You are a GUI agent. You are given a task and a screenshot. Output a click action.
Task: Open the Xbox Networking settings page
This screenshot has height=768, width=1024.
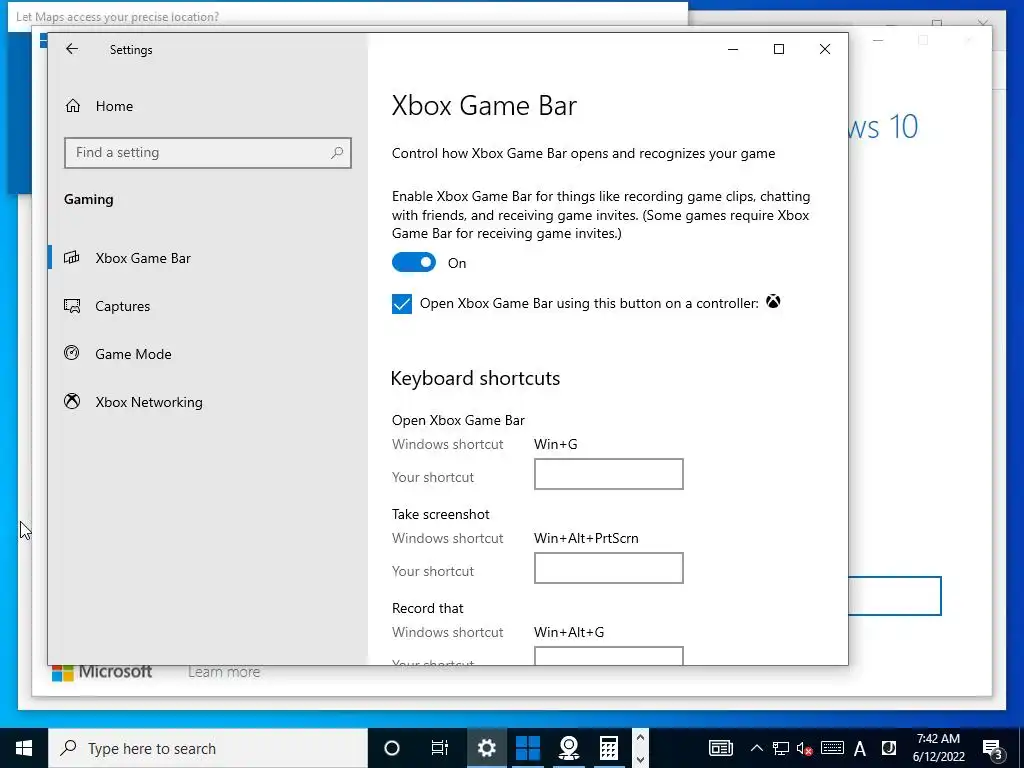208,402
